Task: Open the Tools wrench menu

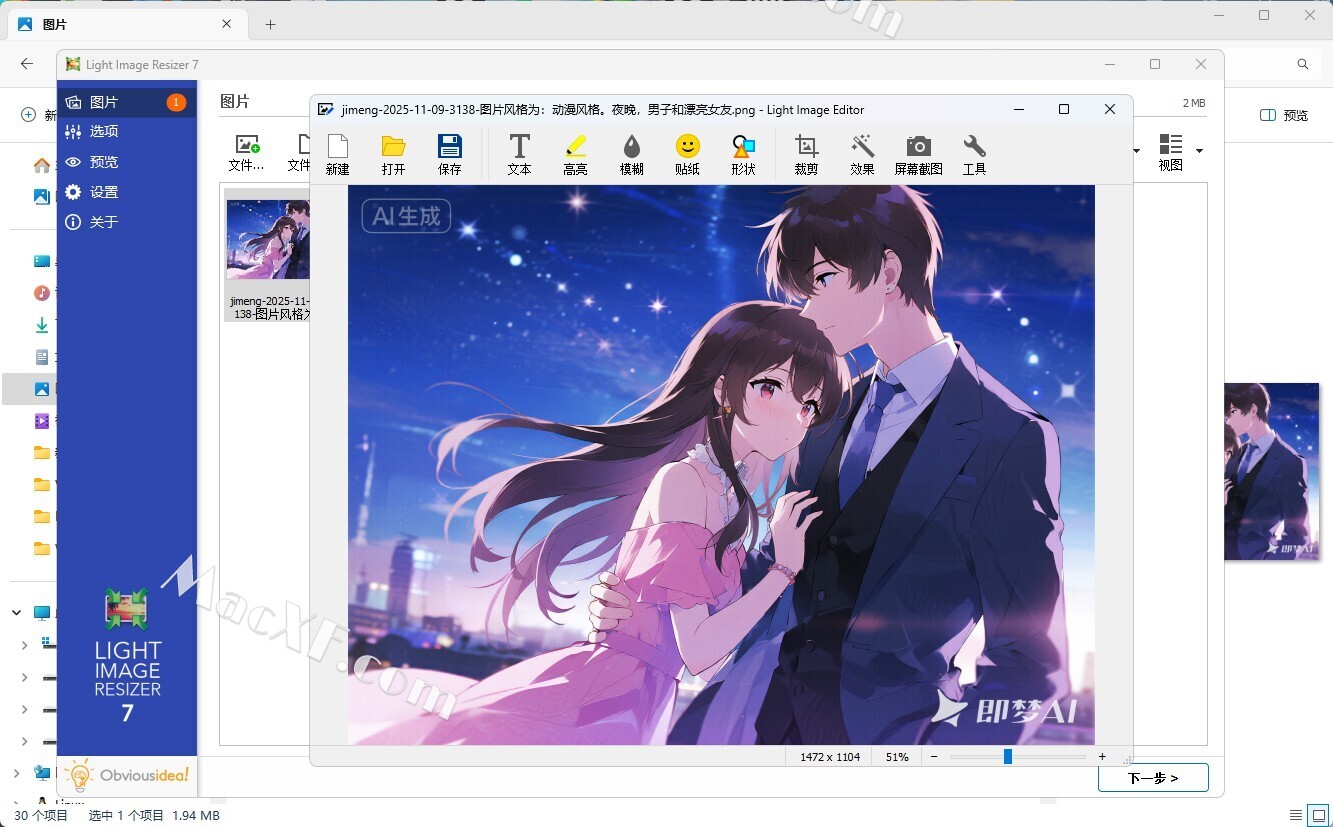Action: pos(974,155)
